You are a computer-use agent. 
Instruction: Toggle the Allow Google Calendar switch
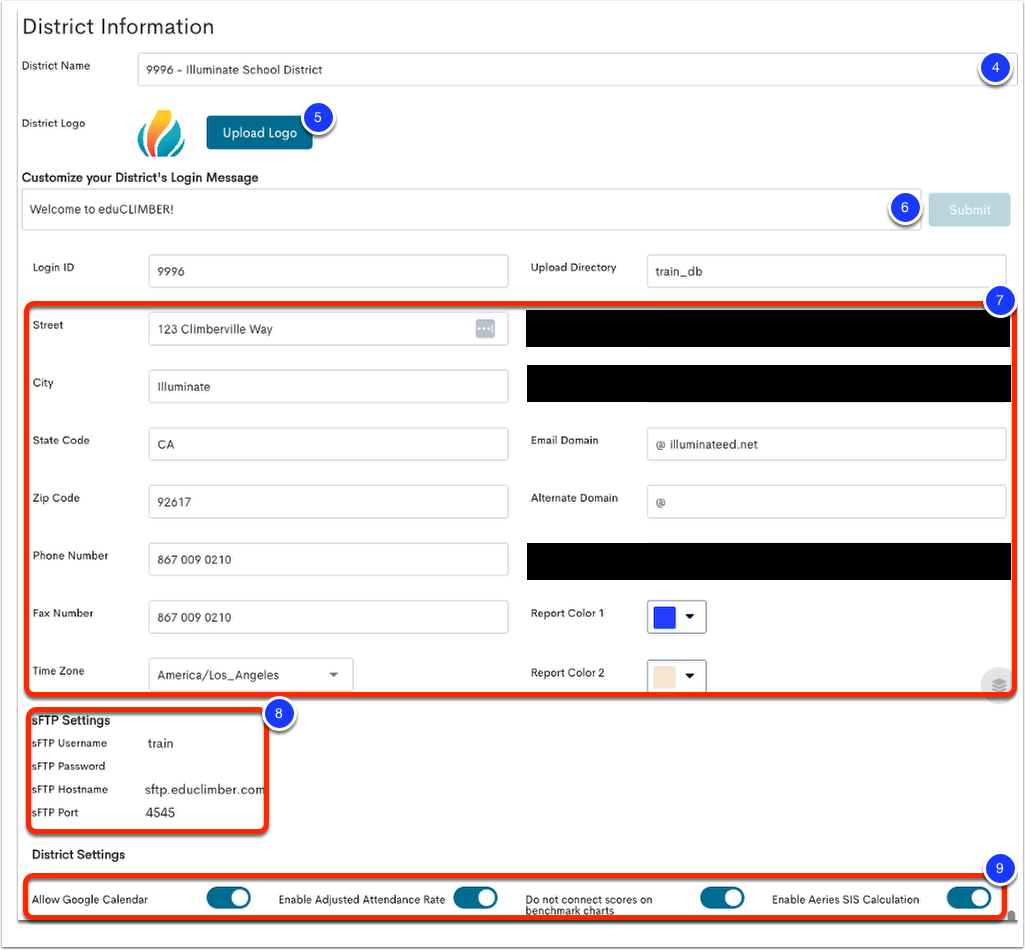[x=229, y=898]
